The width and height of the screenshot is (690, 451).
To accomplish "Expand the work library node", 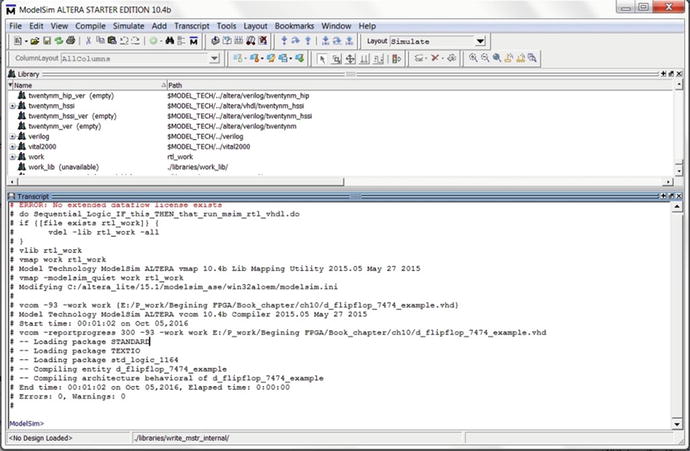I will coord(13,157).
